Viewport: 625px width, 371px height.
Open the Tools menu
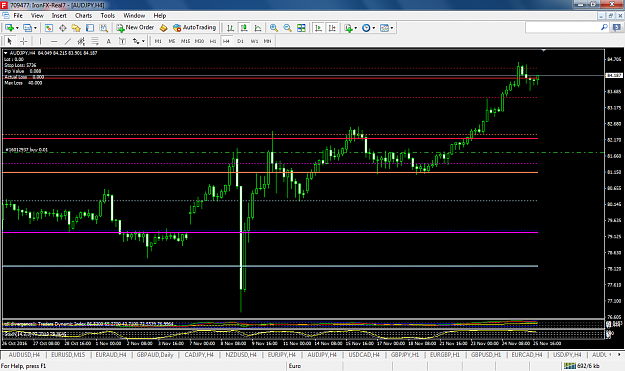[108, 16]
